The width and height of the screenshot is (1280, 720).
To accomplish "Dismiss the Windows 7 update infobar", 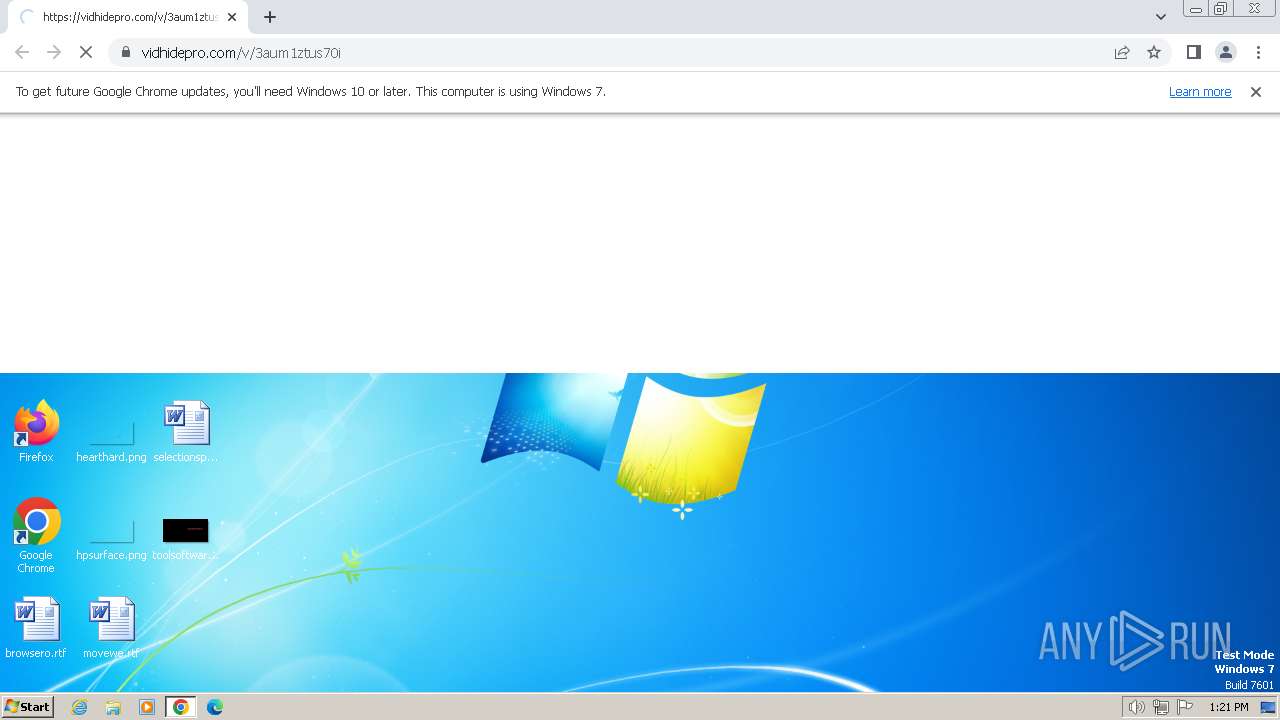I will 1256,91.
